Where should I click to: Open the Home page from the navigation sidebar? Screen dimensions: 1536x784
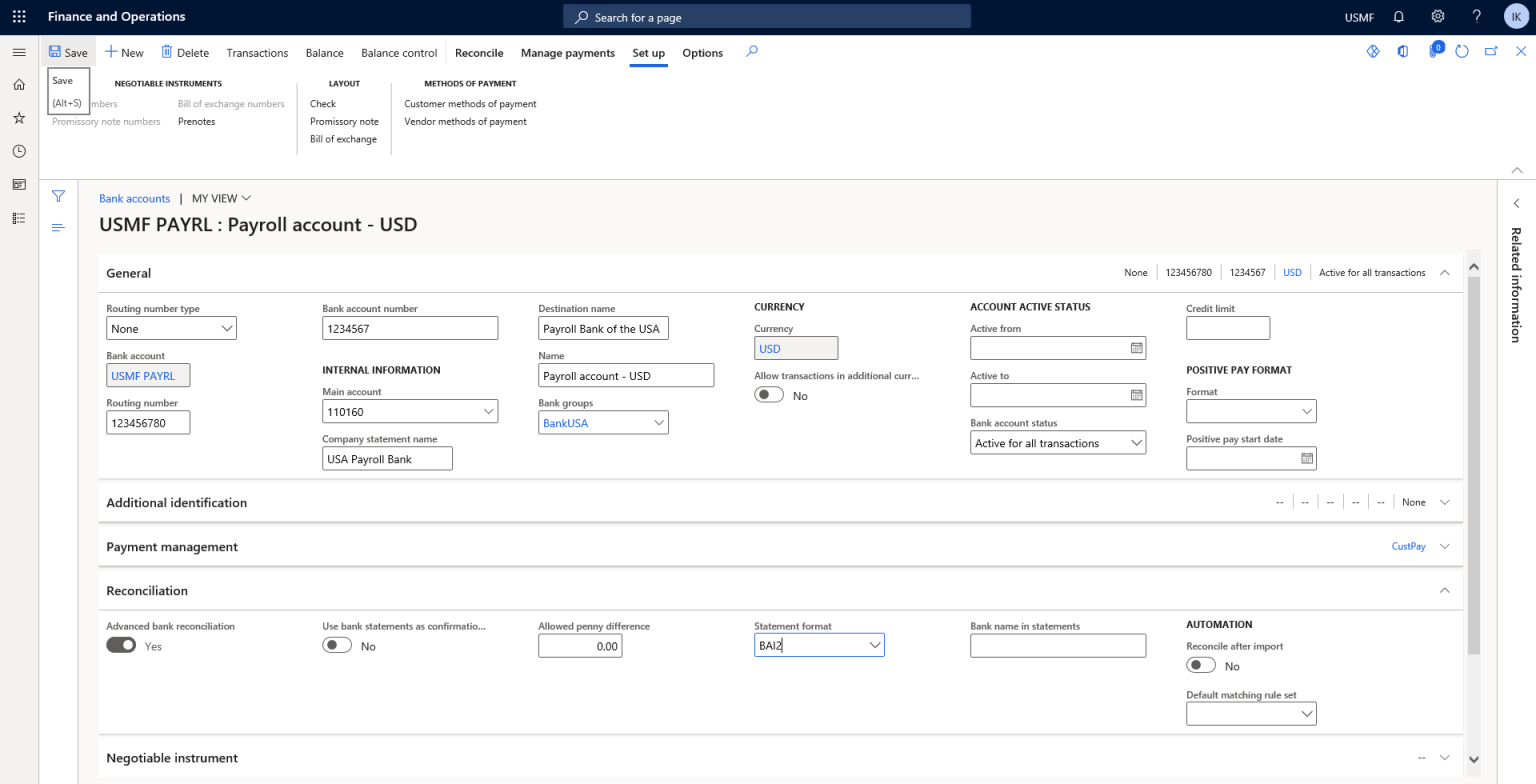[x=18, y=84]
